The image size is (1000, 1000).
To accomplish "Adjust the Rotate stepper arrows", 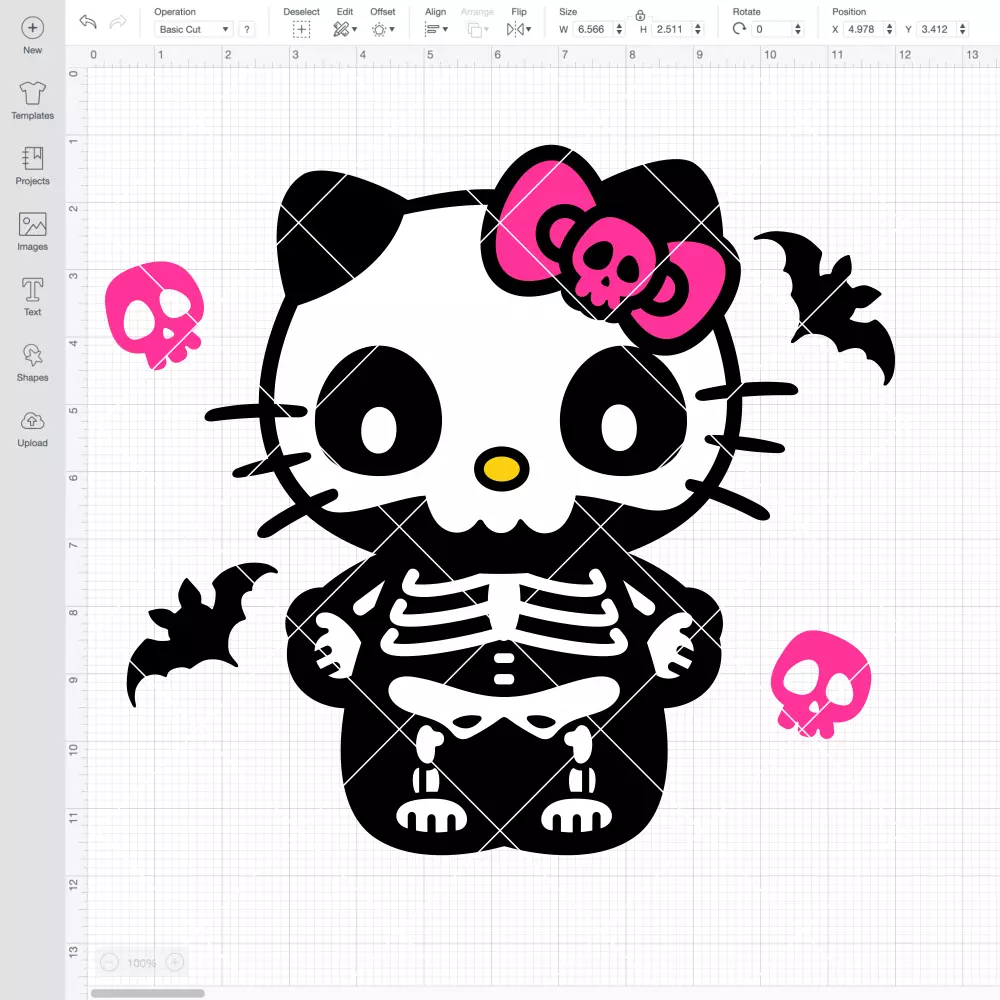I will [797, 29].
